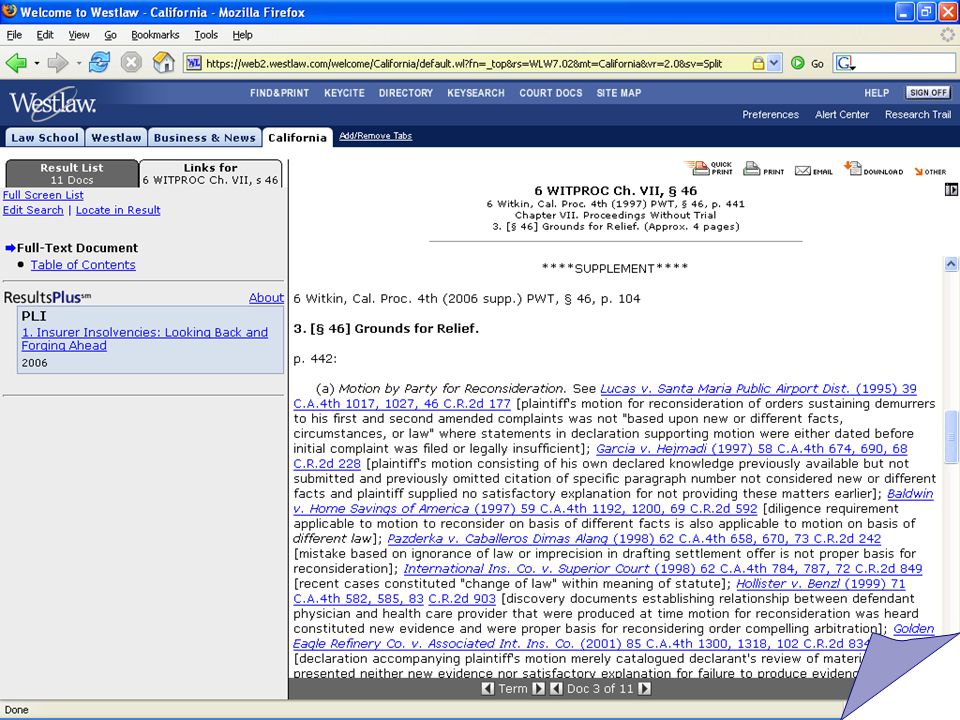Reload the page using Refresh icon

[99, 62]
